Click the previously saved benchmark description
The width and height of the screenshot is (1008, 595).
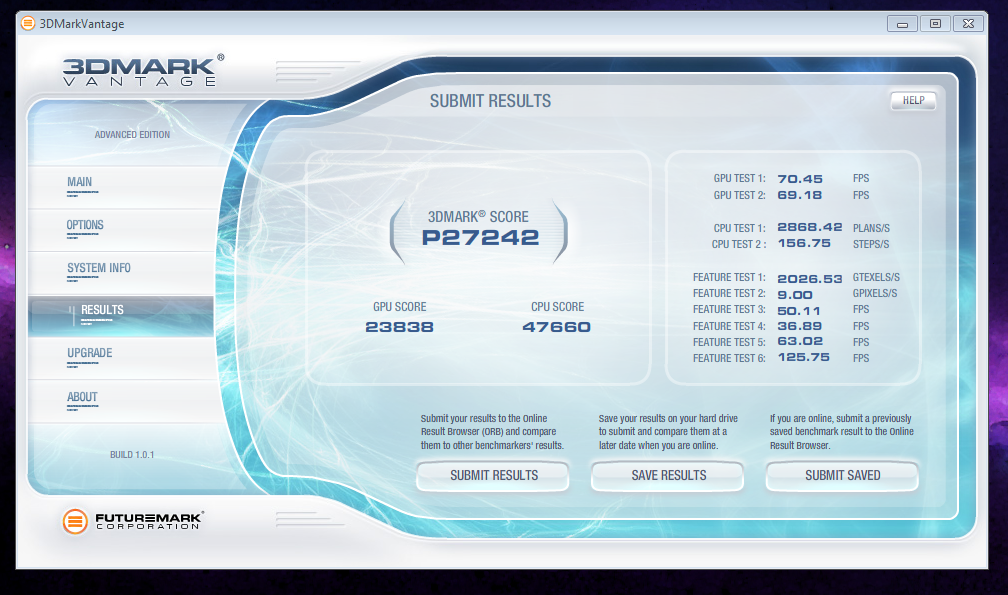point(842,432)
